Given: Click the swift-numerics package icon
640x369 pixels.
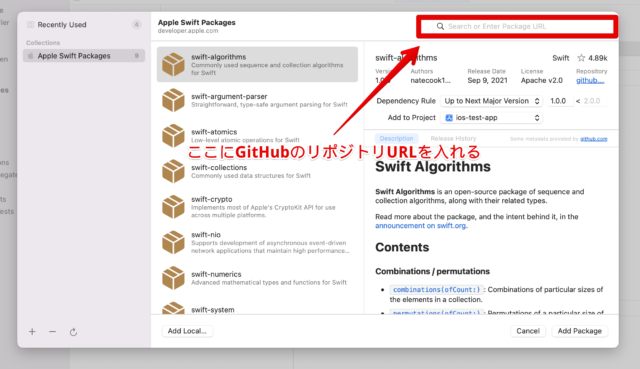Looking at the screenshot, I should point(173,278).
